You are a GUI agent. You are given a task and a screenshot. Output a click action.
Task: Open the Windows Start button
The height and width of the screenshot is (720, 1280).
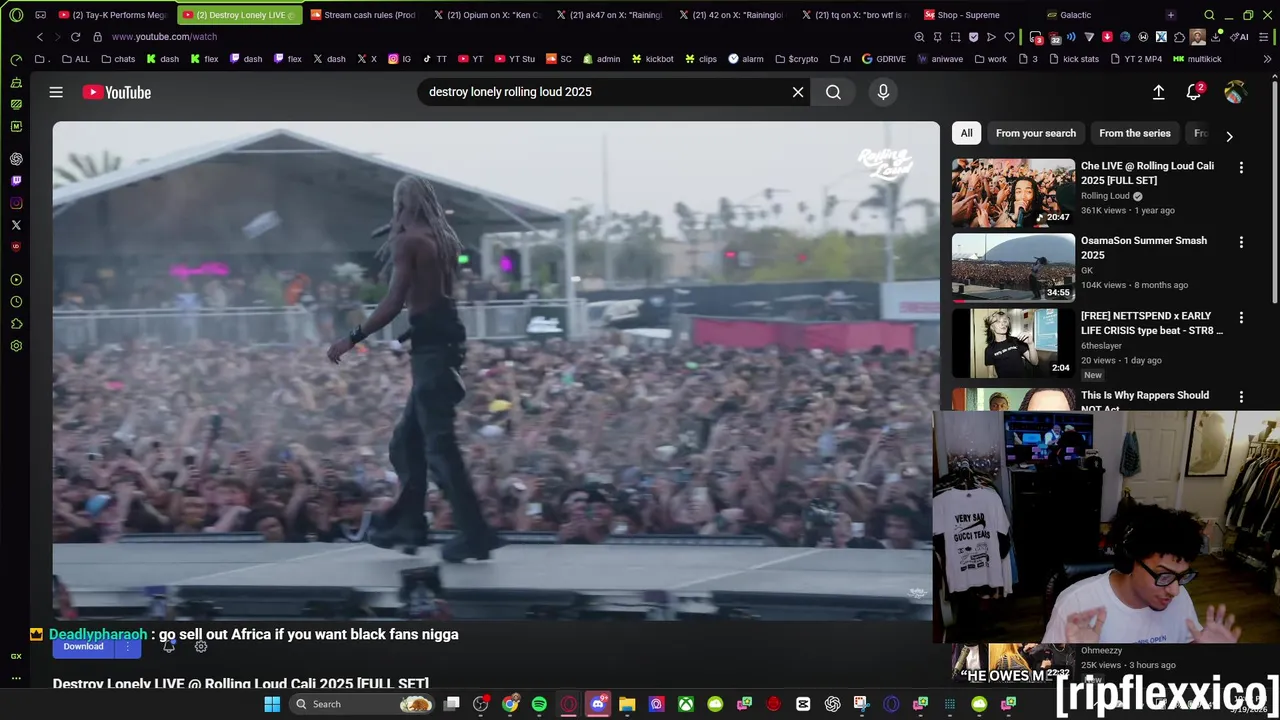click(272, 704)
